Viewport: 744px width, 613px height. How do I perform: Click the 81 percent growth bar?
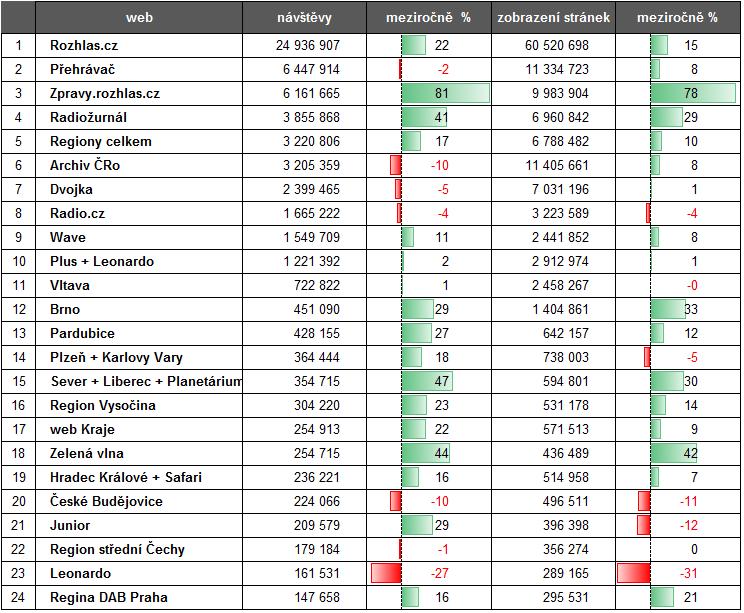pyautogui.click(x=446, y=93)
